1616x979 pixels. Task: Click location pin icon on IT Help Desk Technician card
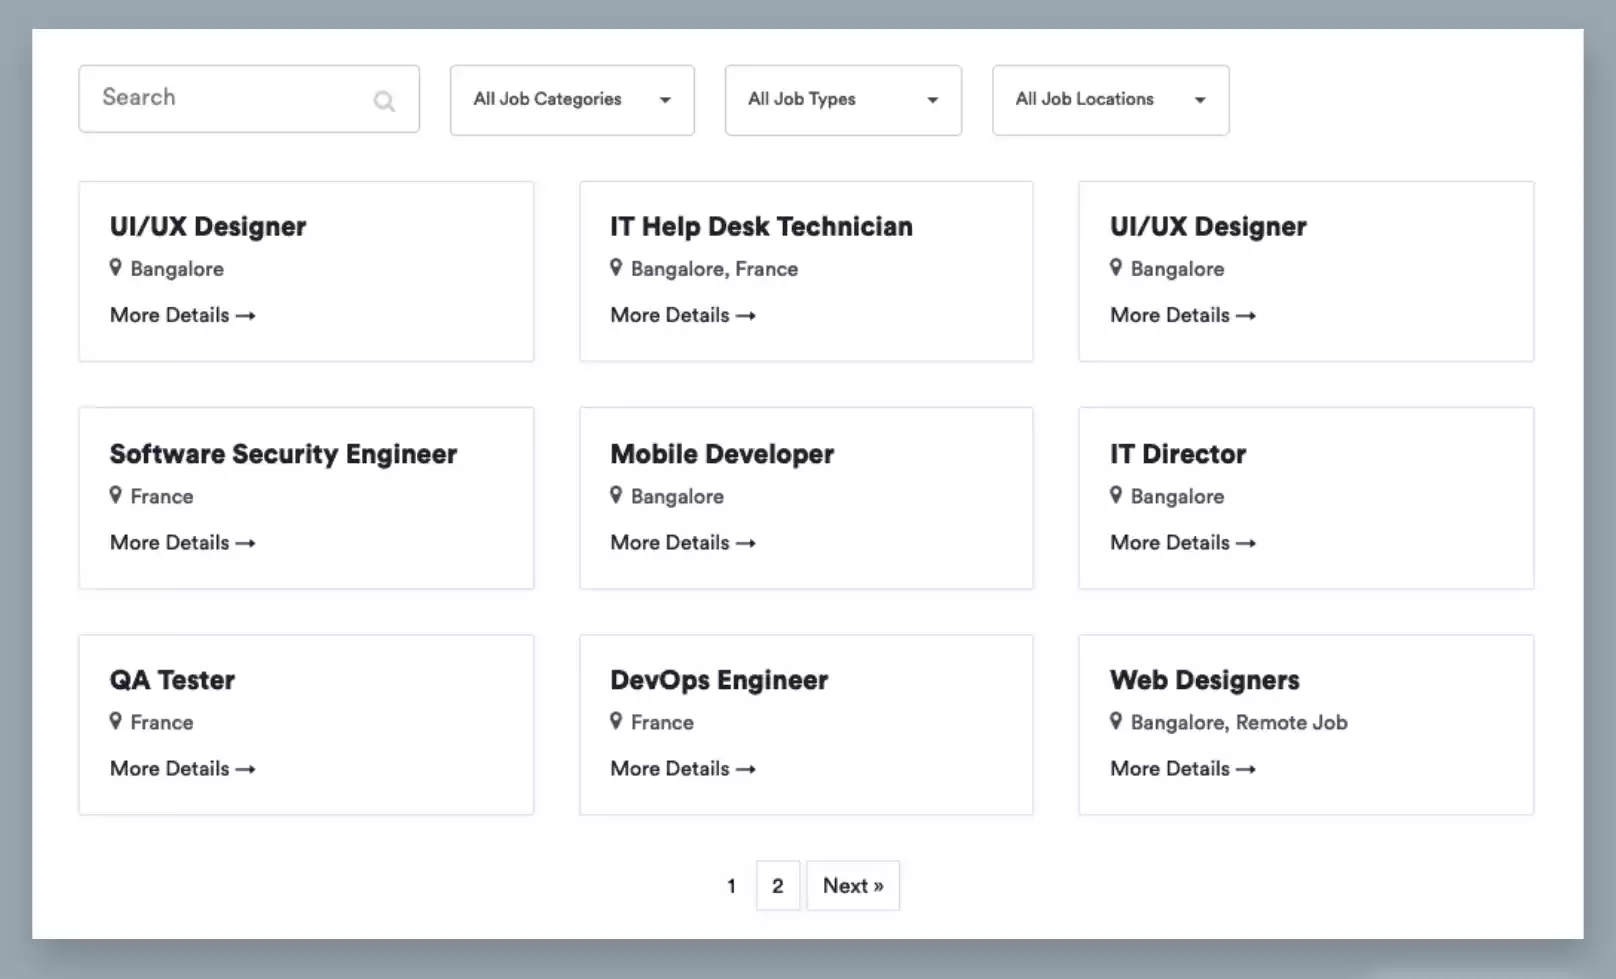616,267
